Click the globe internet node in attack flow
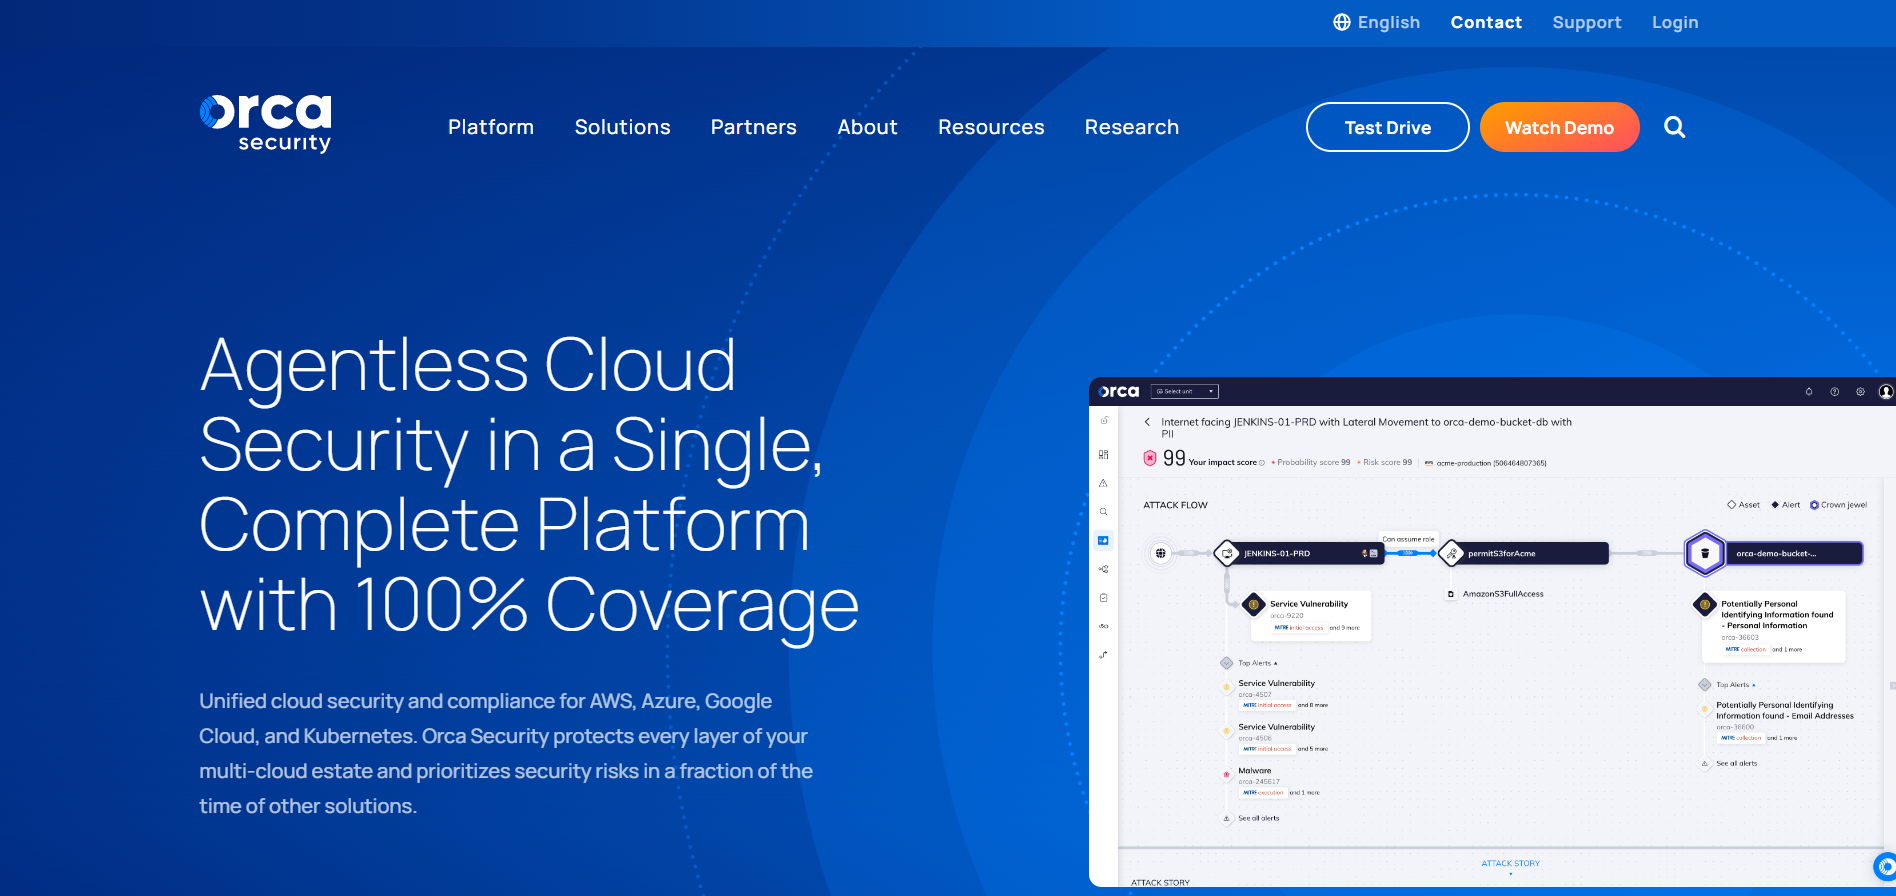1896x896 pixels. click(x=1160, y=553)
